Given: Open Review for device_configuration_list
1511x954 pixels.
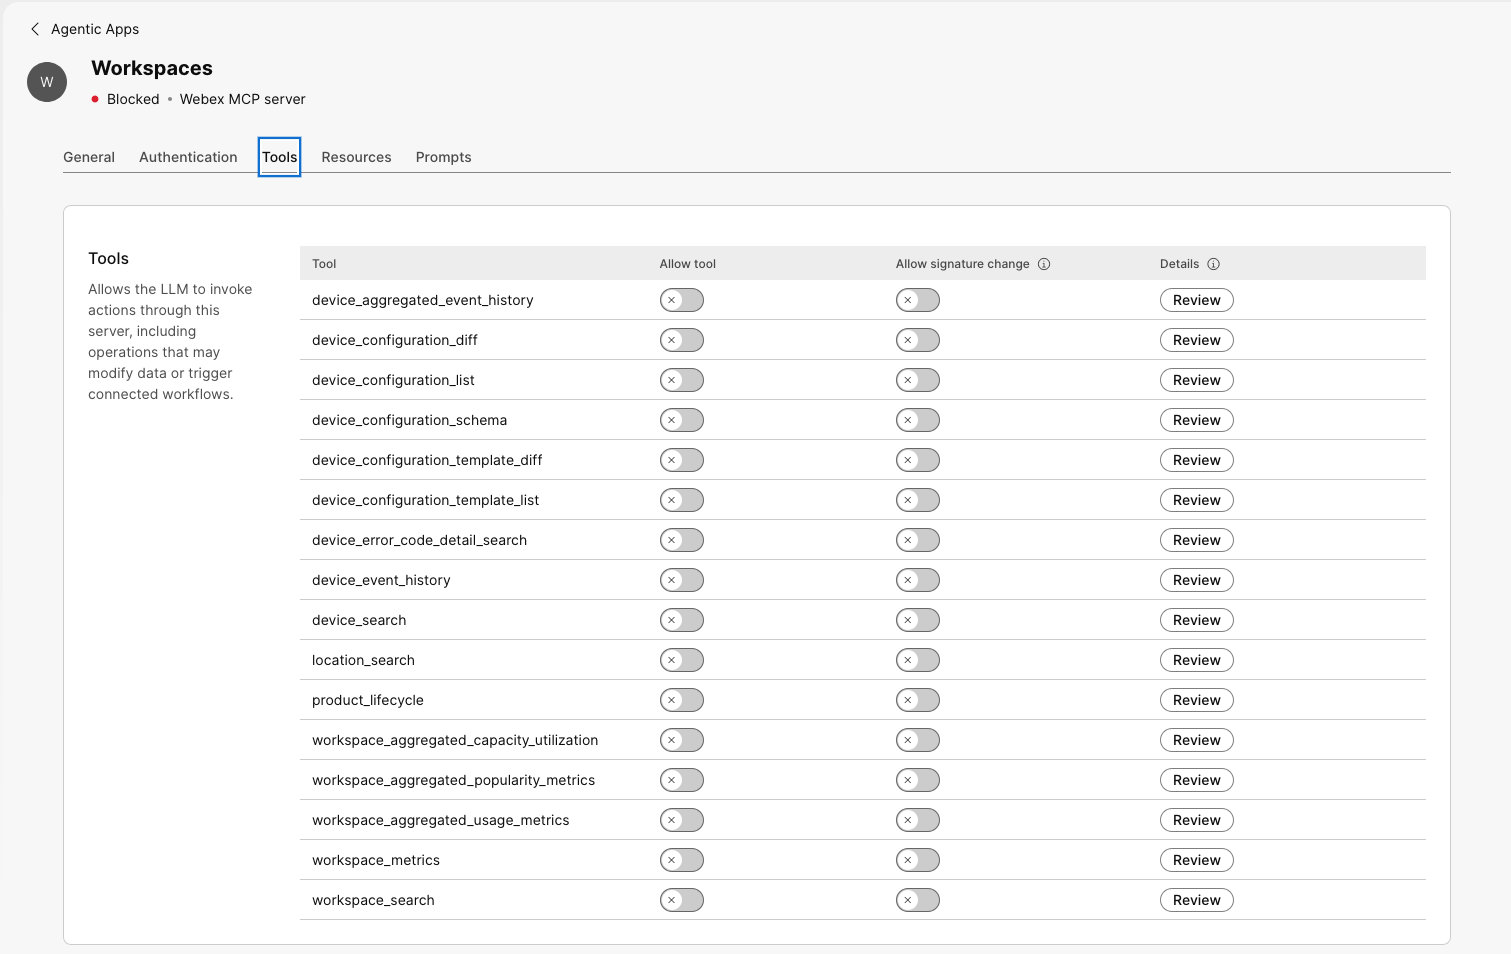Looking at the screenshot, I should coord(1197,380).
